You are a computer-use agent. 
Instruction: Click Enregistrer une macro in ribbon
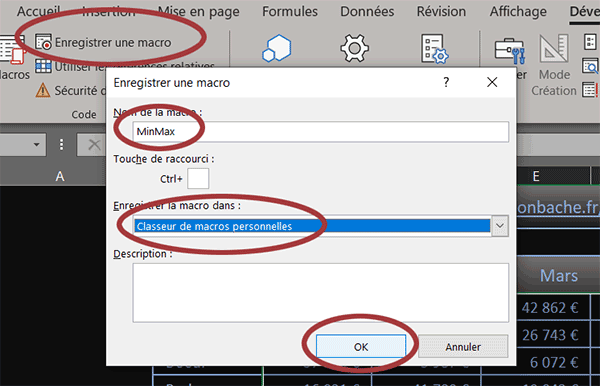pos(103,42)
